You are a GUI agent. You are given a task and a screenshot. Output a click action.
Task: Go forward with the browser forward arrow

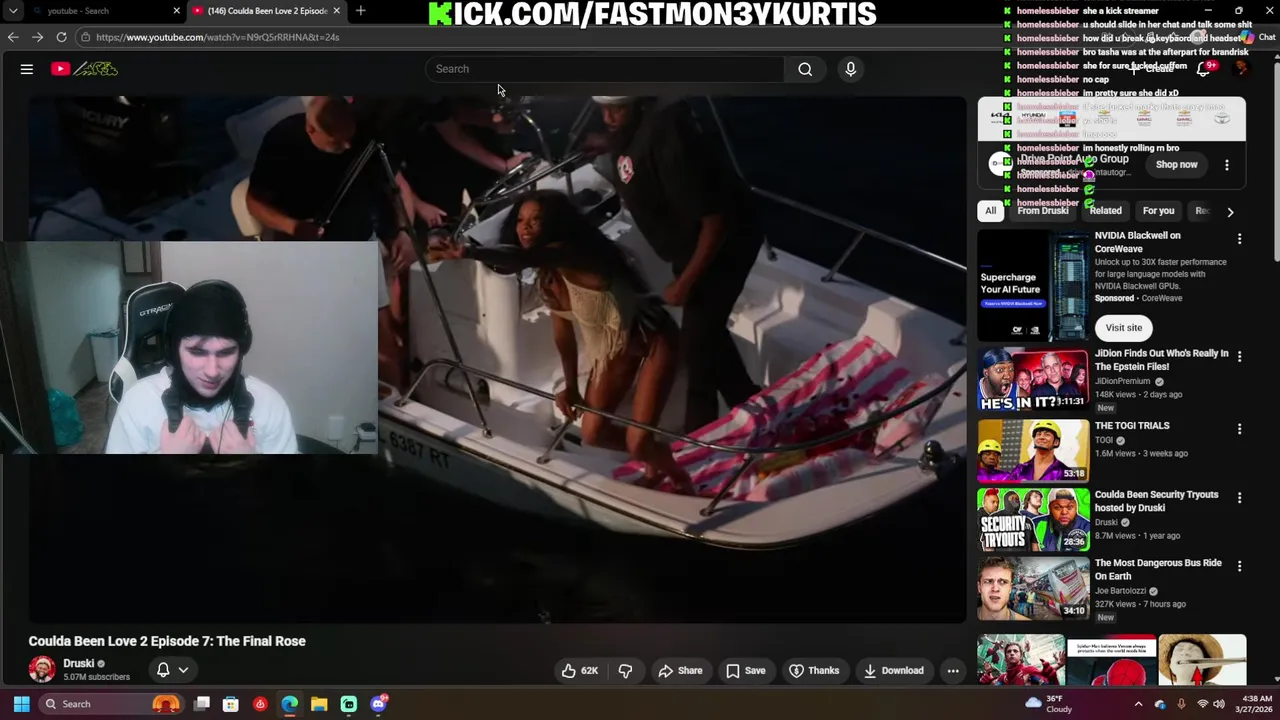coord(37,37)
